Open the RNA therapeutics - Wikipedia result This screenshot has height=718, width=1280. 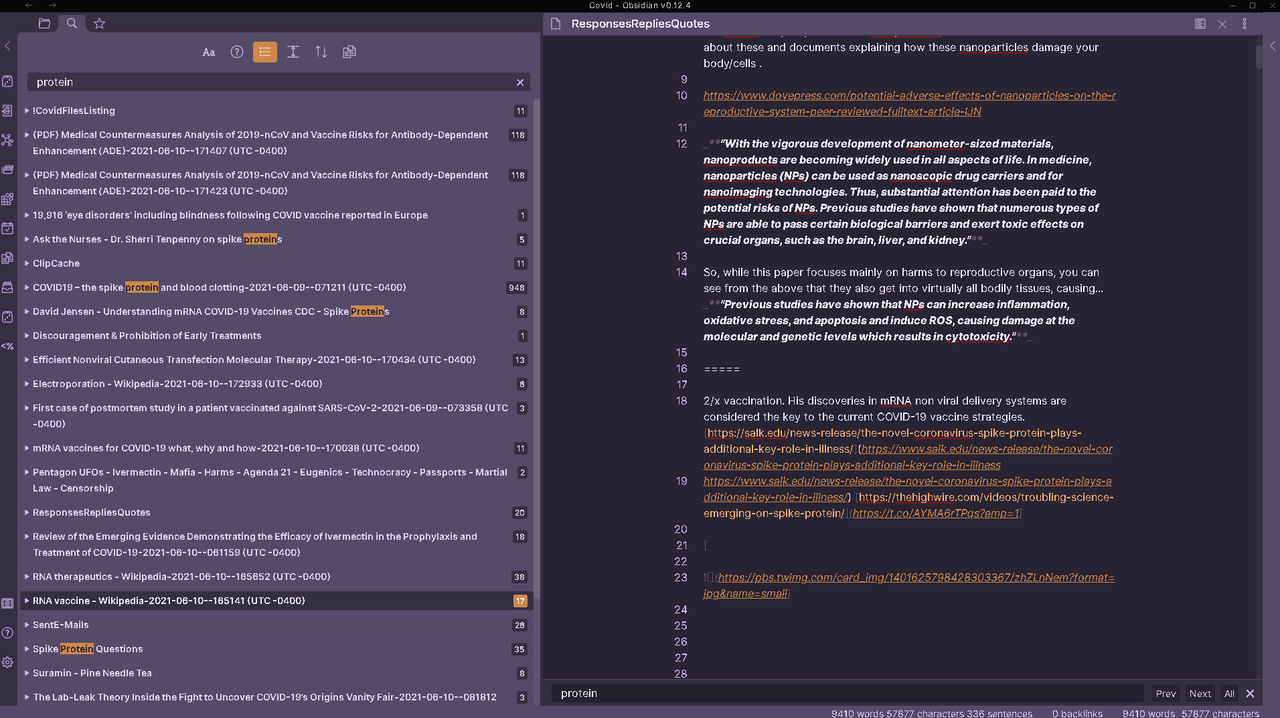pos(182,577)
